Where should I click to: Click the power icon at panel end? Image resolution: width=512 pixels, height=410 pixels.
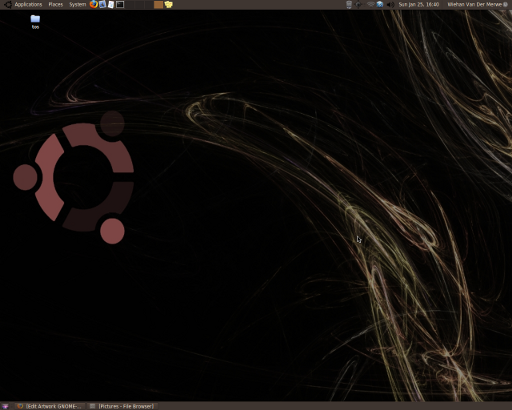pyautogui.click(x=505, y=4)
